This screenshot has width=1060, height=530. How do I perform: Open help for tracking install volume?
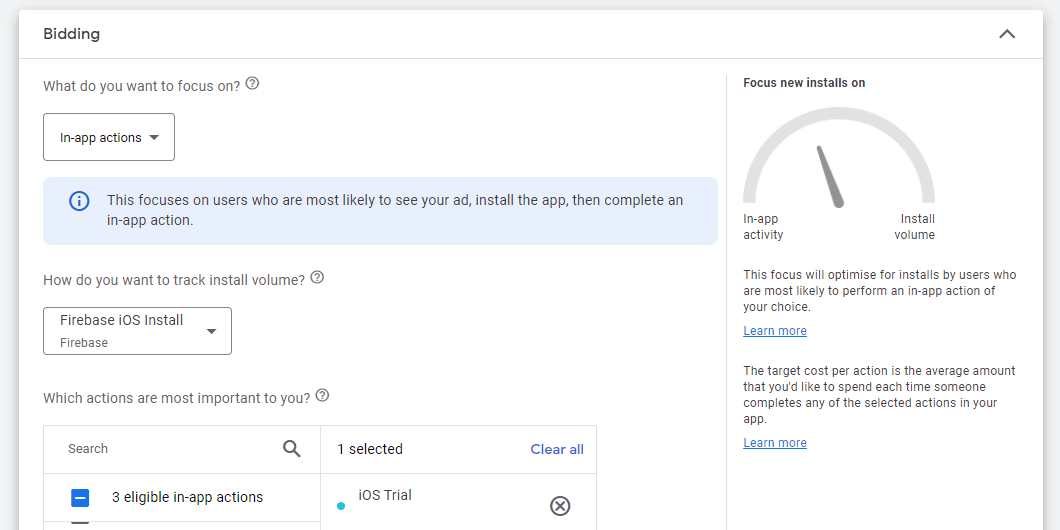317,278
